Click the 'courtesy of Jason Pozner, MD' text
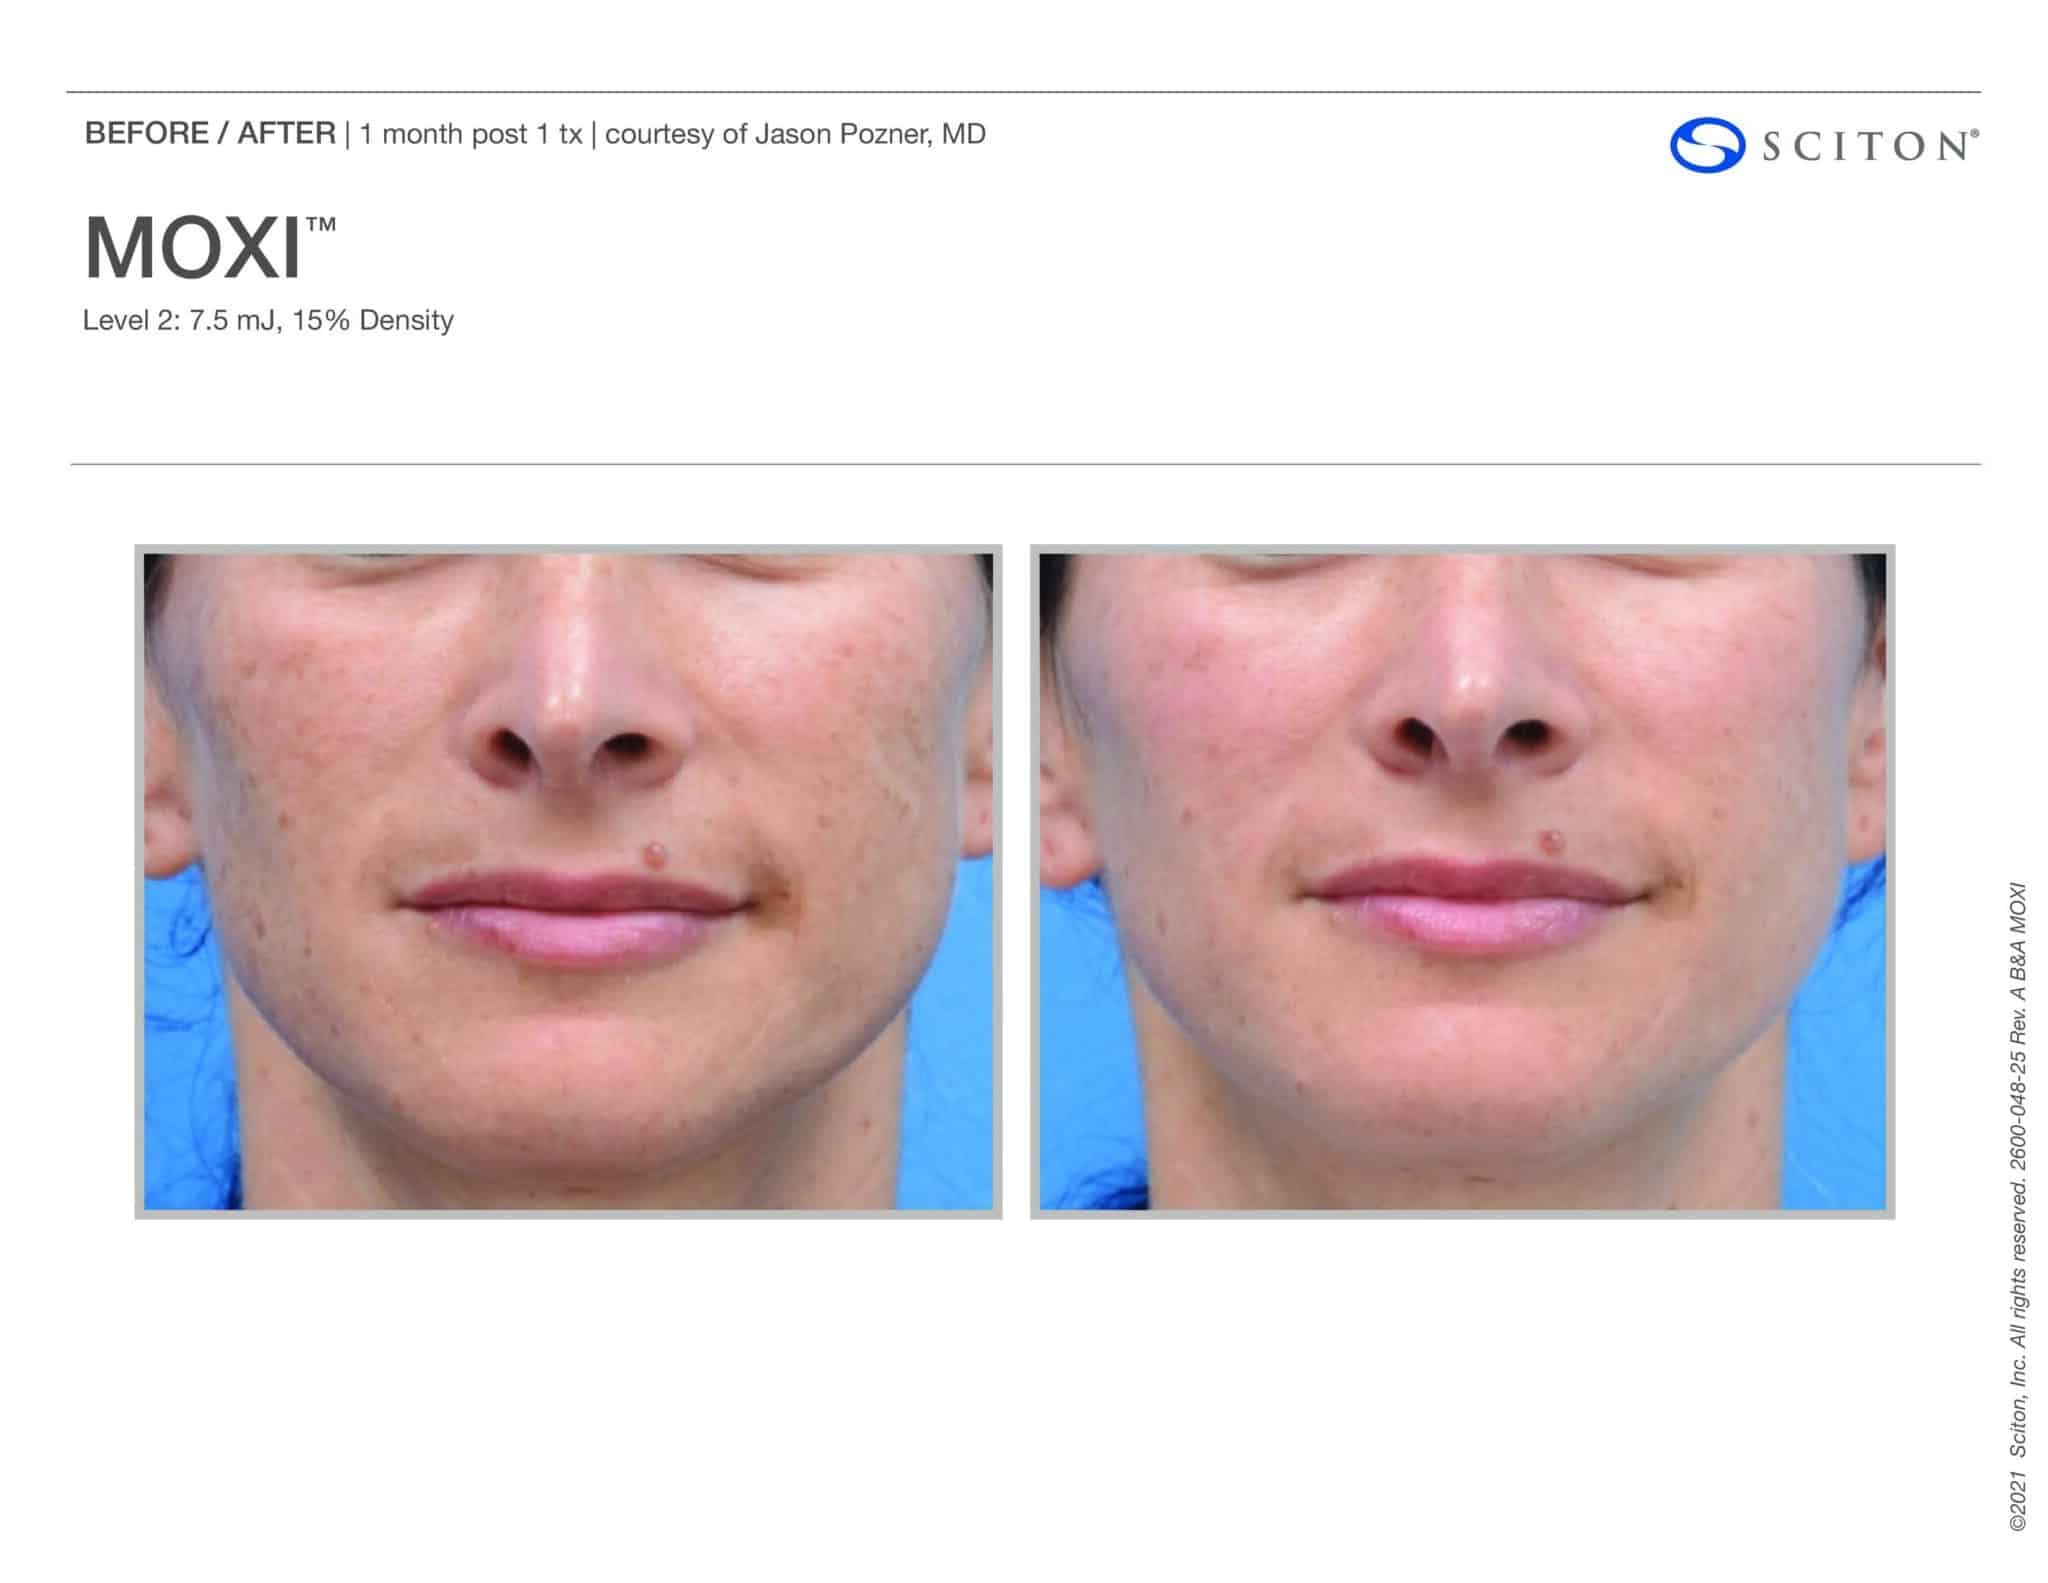Screen dimensions: 2048x1583 [x=798, y=132]
